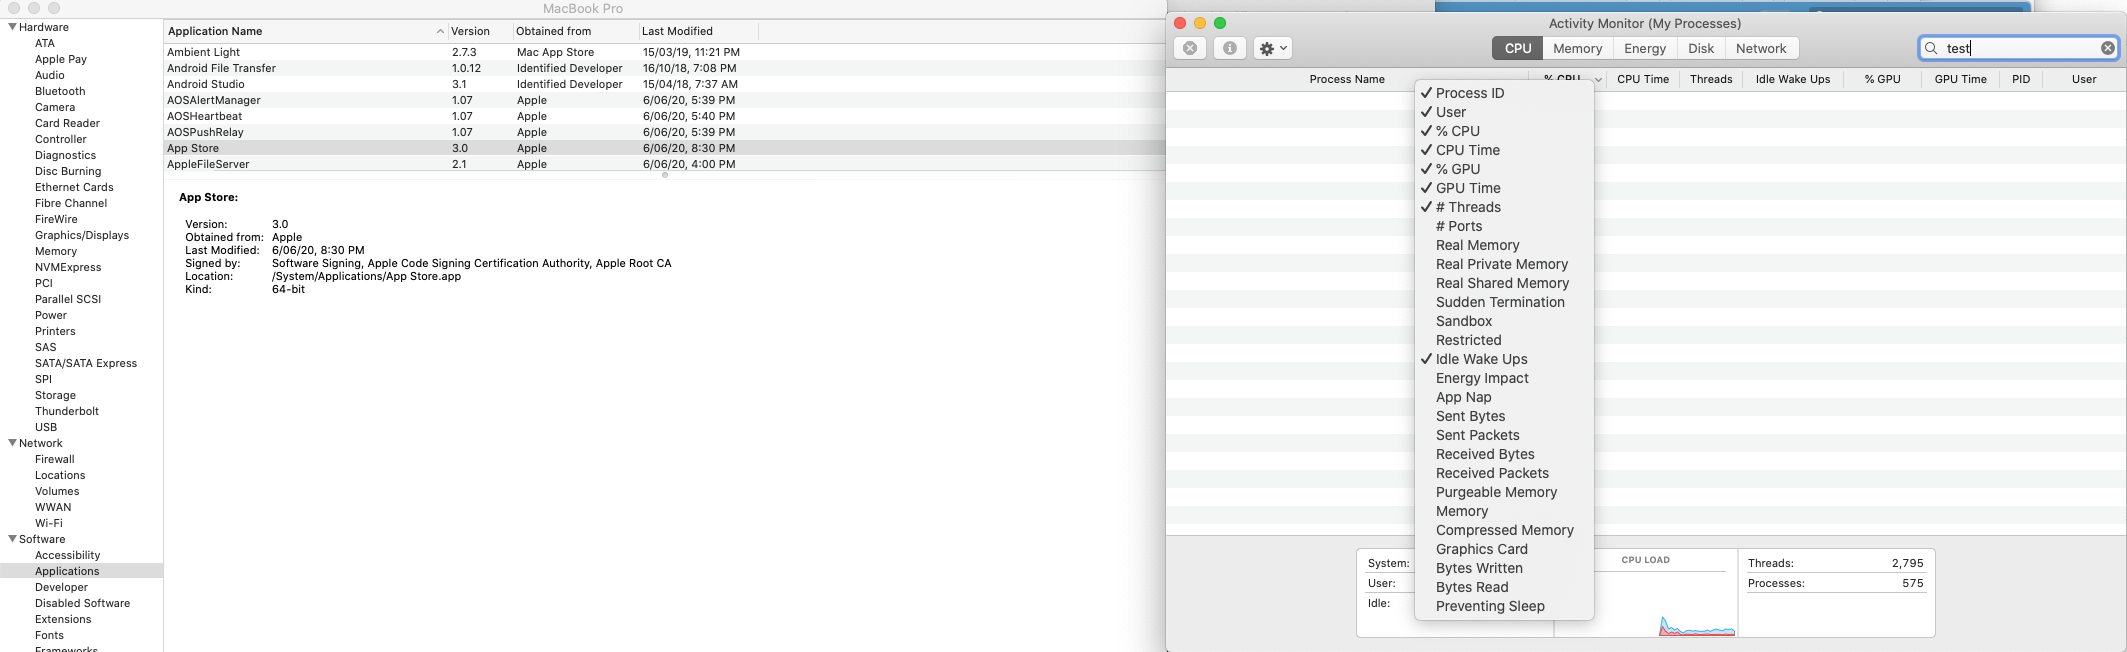
Task: Enable the Sent Bytes column
Action: coord(1504,416)
